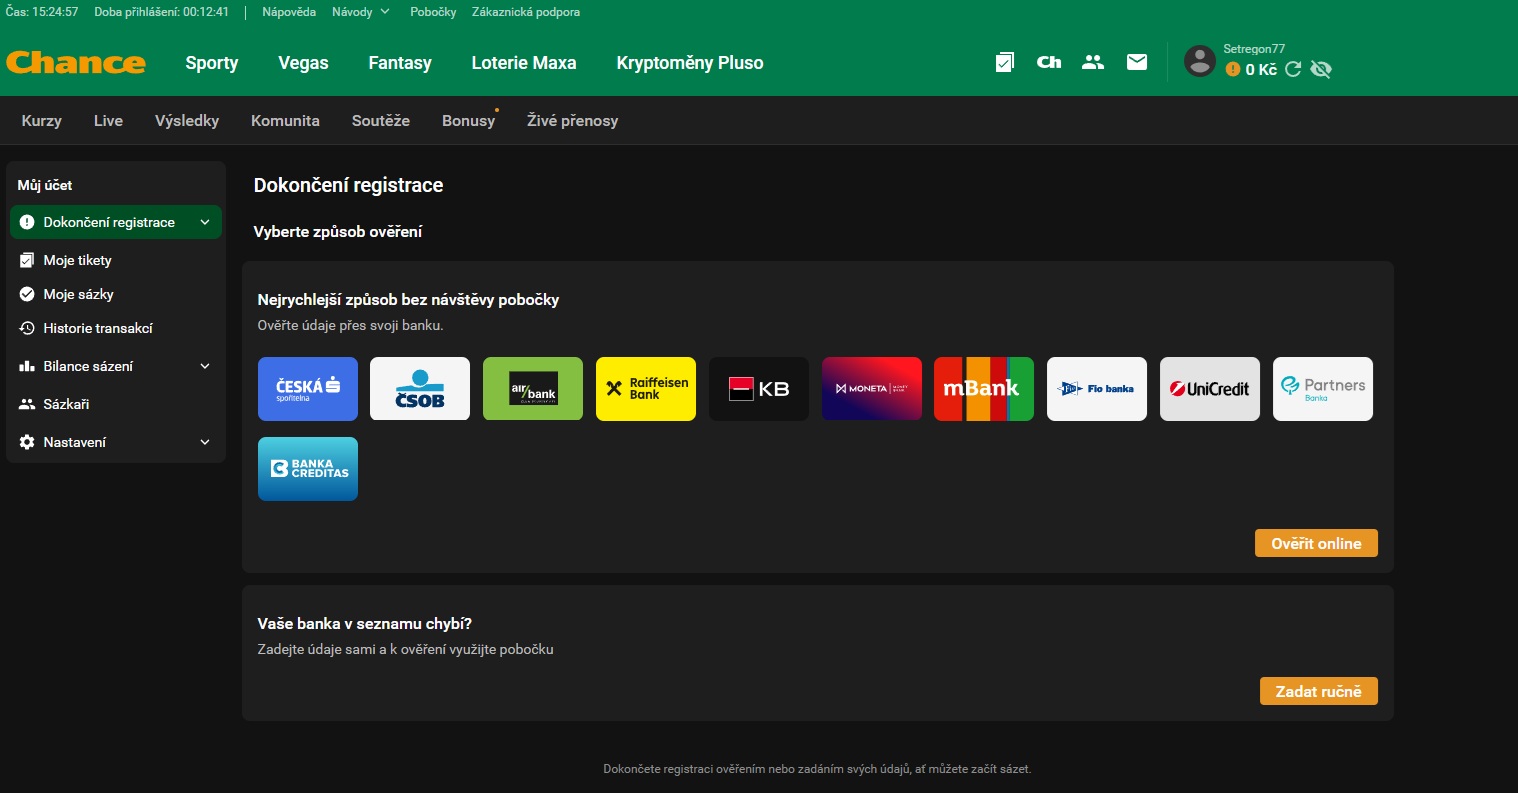Open the mail messages icon
The height and width of the screenshot is (793, 1518).
(1137, 62)
